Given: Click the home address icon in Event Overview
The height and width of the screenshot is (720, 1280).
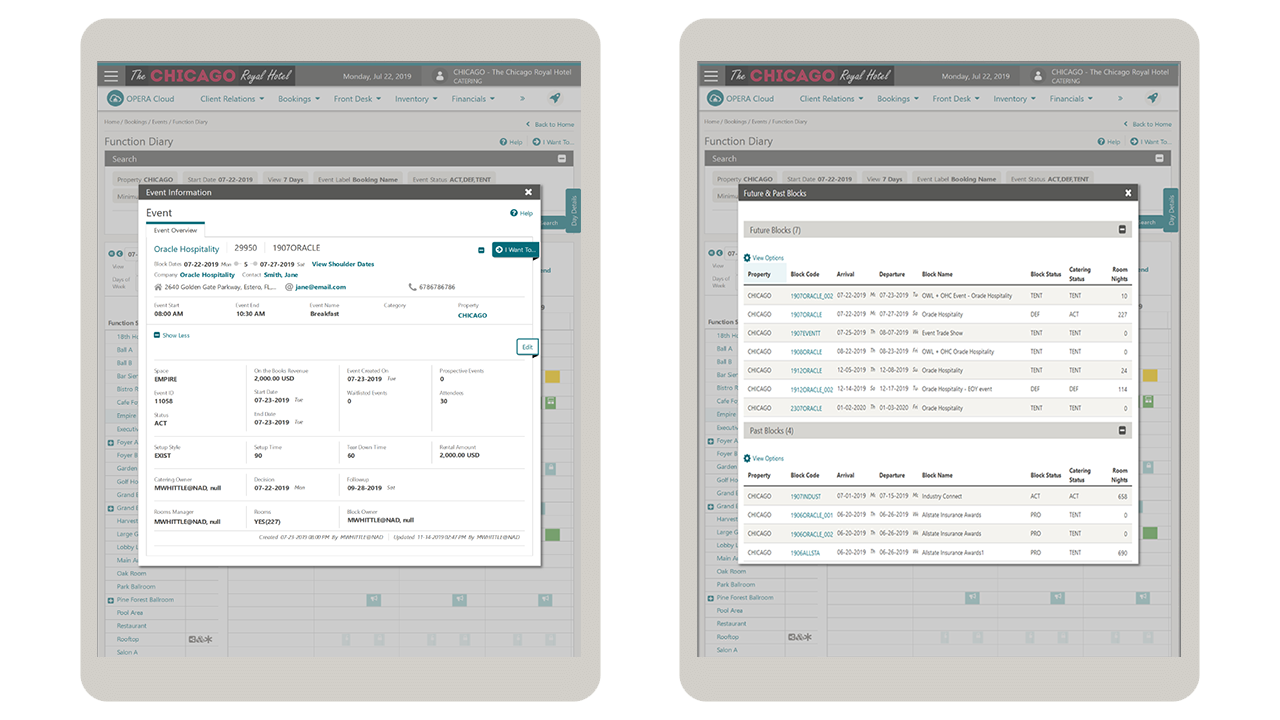Looking at the screenshot, I should click(x=157, y=287).
